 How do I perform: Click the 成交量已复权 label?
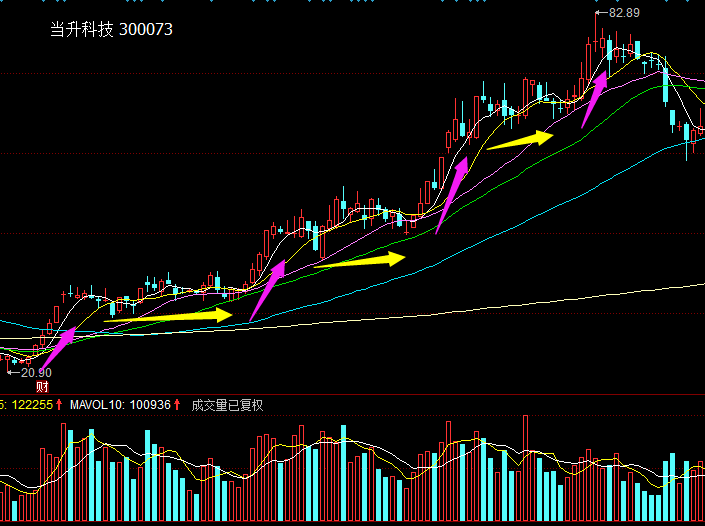click(227, 405)
